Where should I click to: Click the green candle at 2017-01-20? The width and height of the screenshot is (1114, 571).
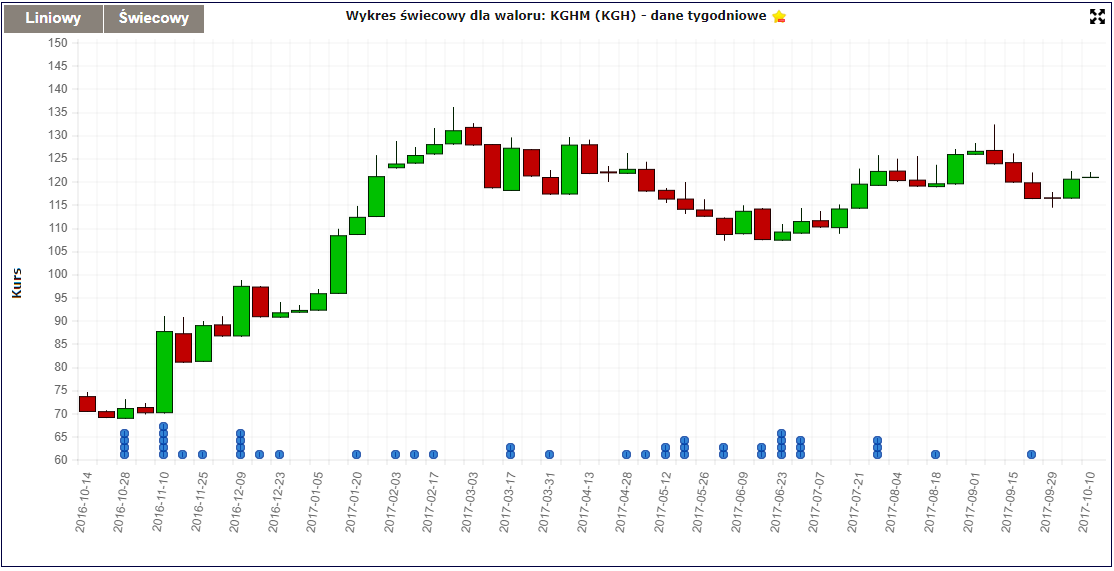click(357, 226)
